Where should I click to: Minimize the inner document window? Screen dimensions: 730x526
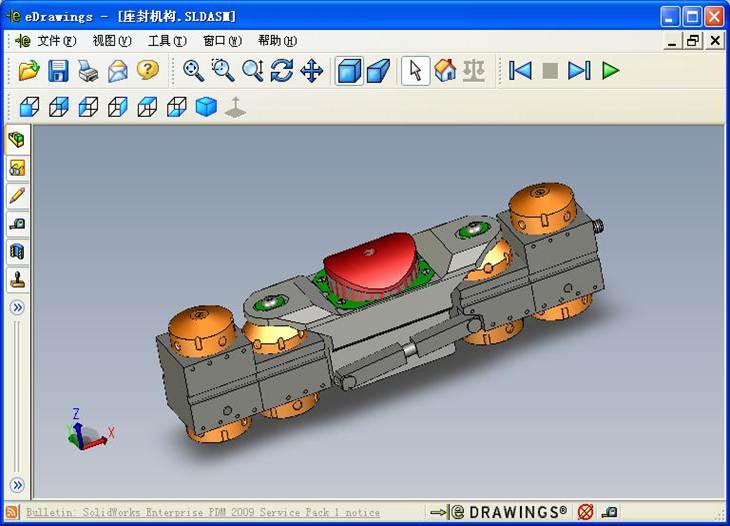(x=672, y=41)
